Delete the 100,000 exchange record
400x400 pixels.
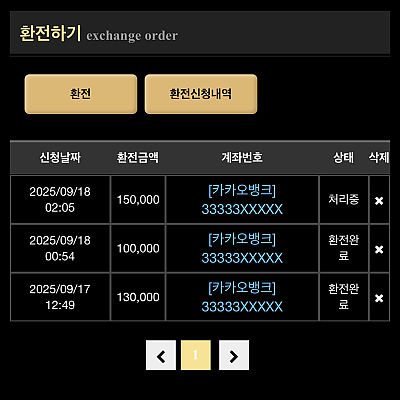pyautogui.click(x=379, y=250)
